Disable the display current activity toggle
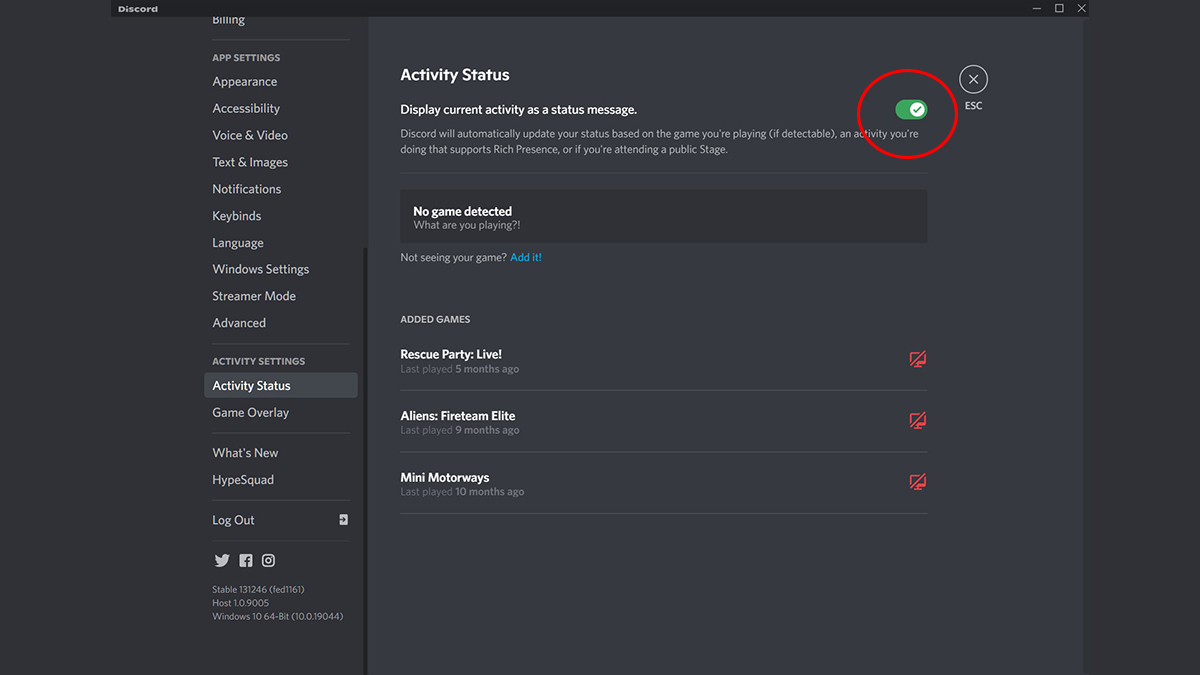The height and width of the screenshot is (675, 1200). (x=911, y=110)
